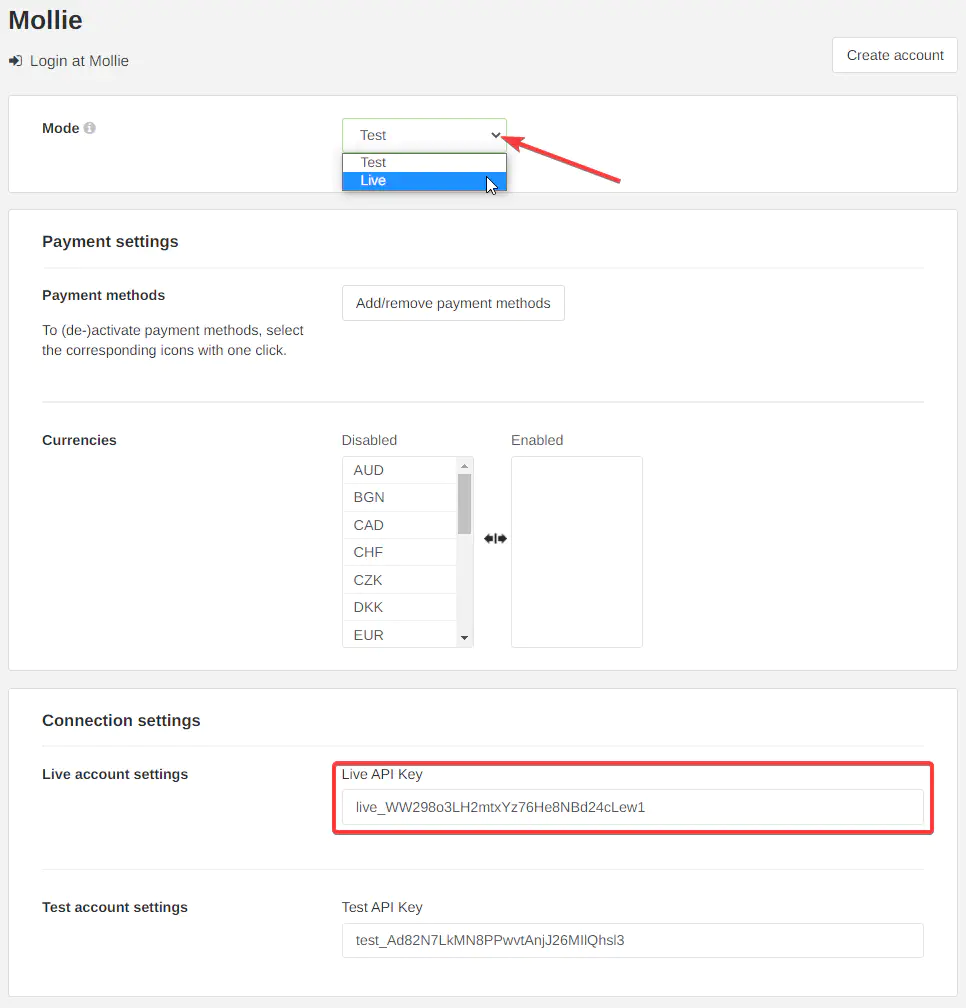The image size is (966, 1008).
Task: Click the login icon beside Login at Mollie
Action: [x=16, y=61]
